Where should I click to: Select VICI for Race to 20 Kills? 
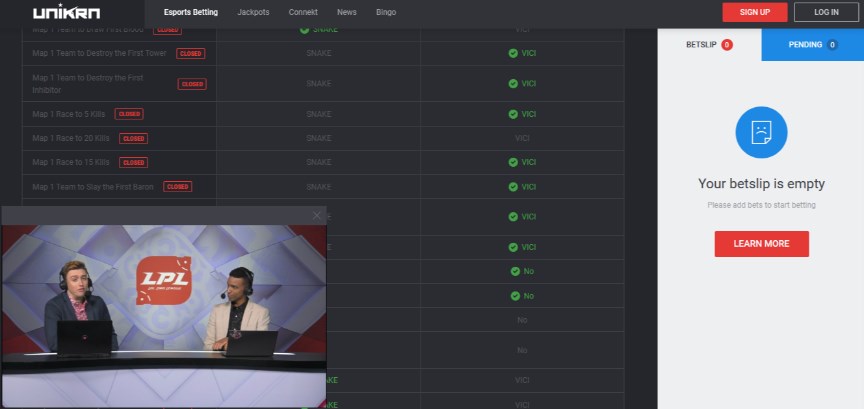pos(522,138)
